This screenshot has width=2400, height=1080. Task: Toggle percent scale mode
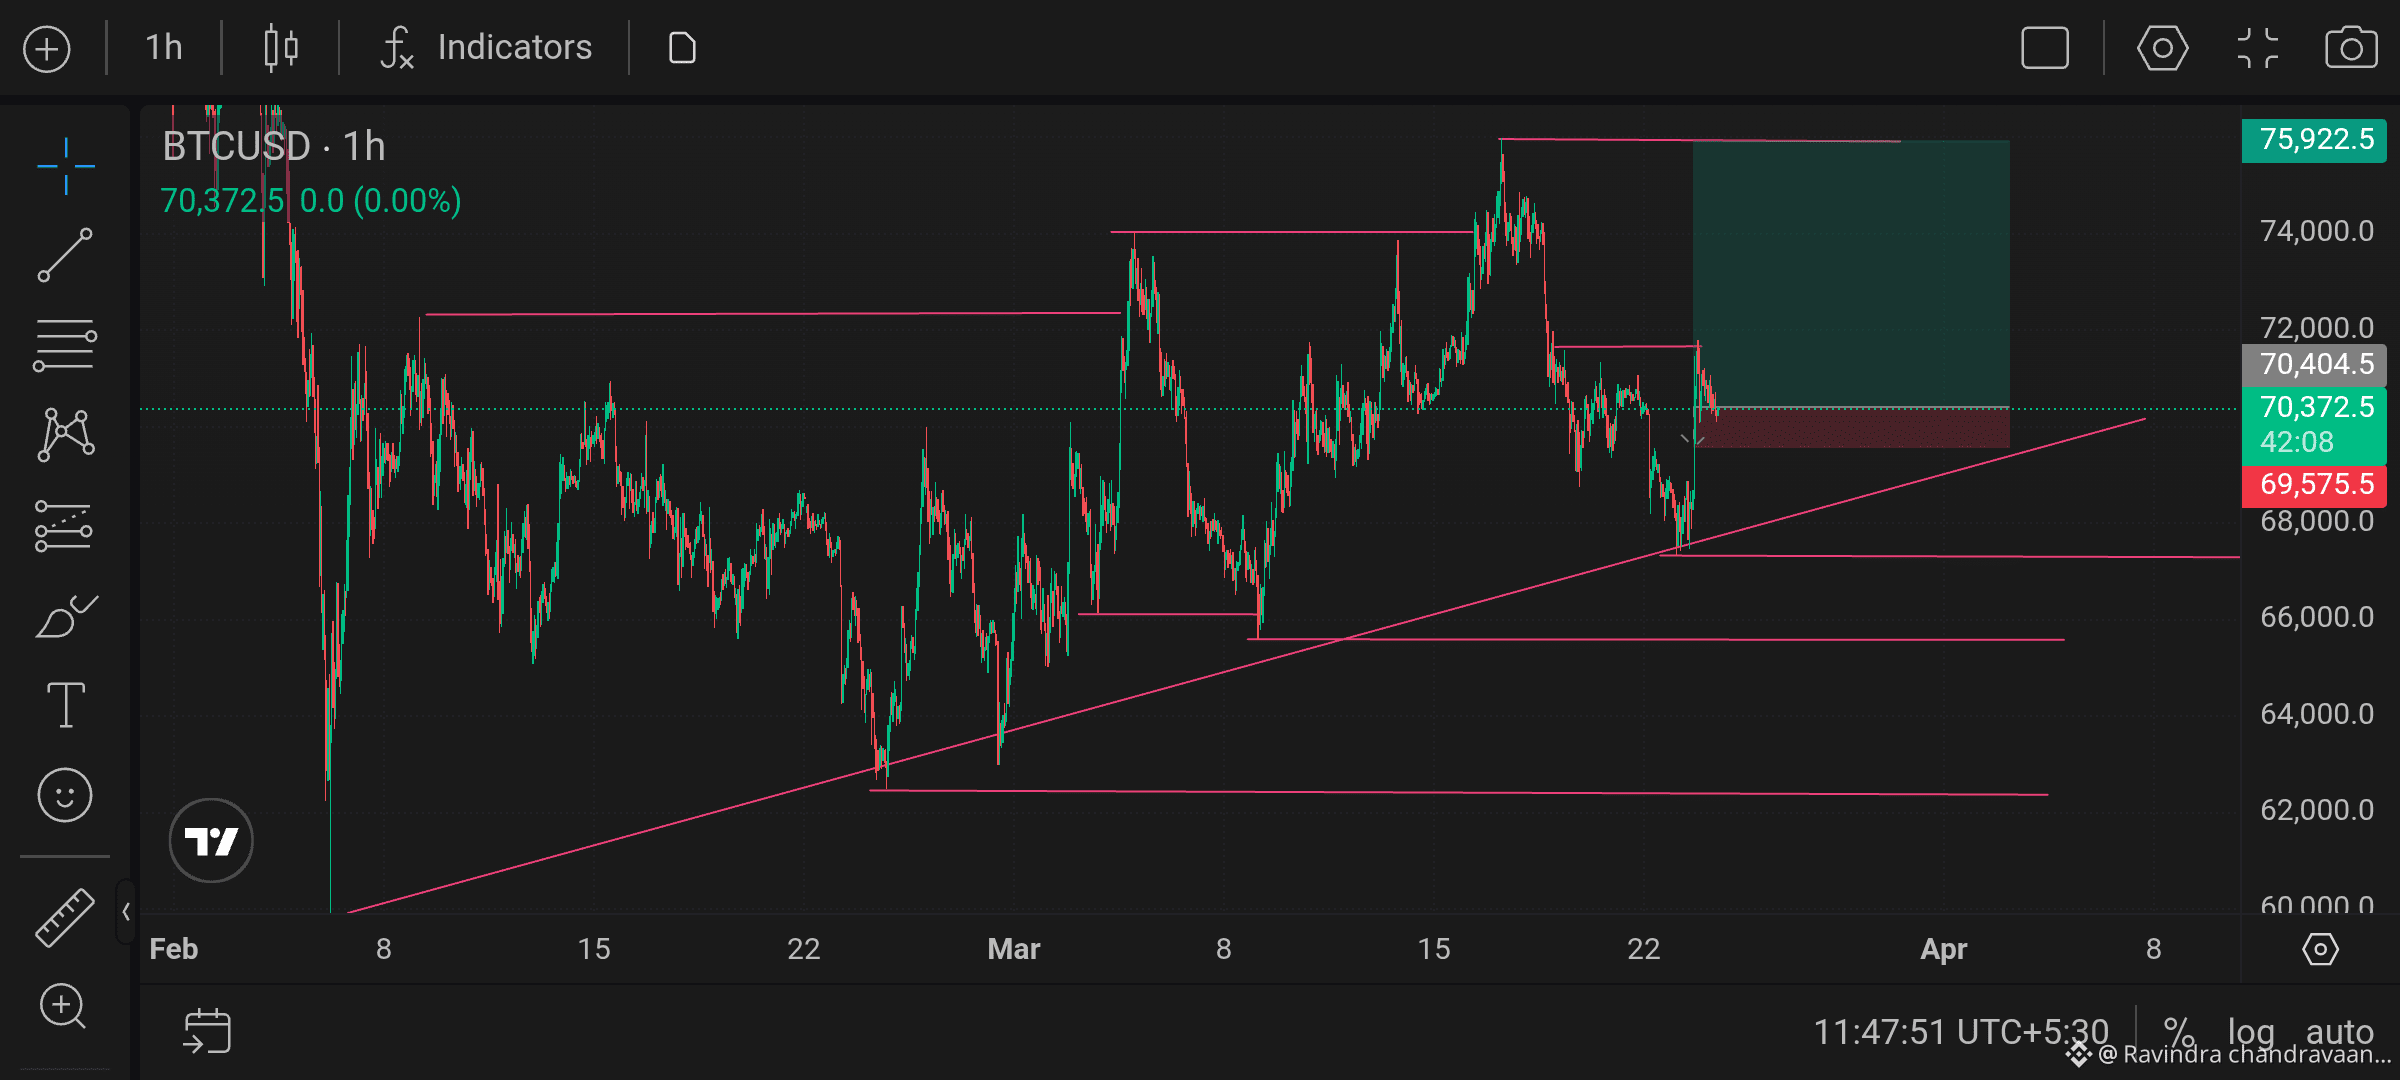2179,1032
